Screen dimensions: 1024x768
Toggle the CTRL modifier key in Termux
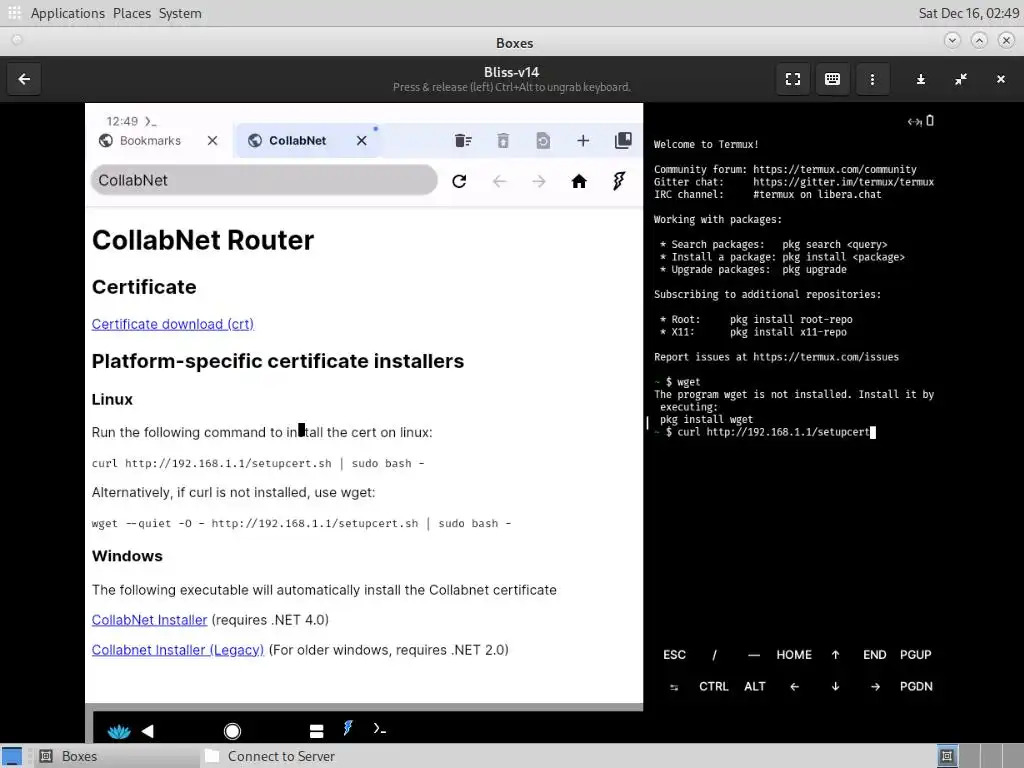point(714,687)
